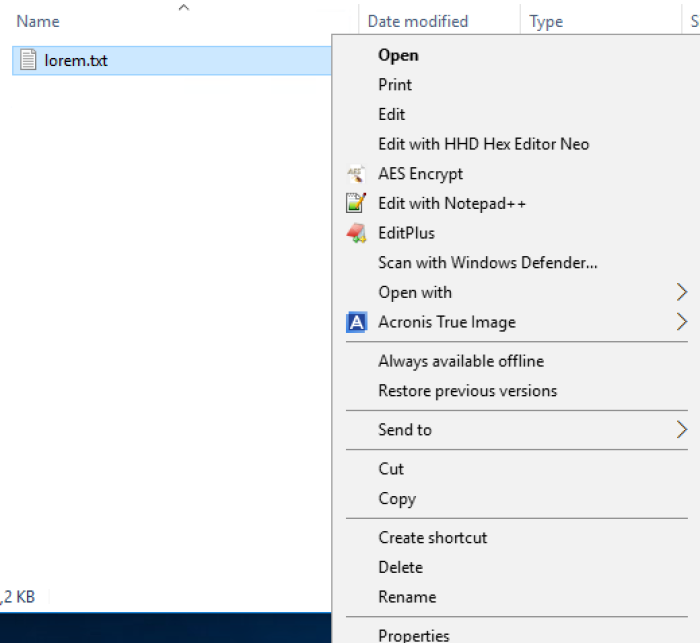The width and height of the screenshot is (700, 643).
Task: Click the Acronis True Image icon
Action: (x=356, y=322)
